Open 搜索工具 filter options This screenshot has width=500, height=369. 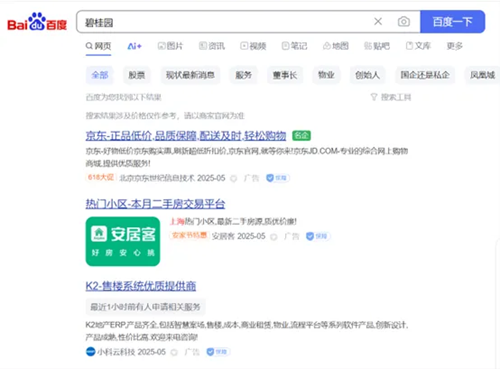tap(391, 97)
